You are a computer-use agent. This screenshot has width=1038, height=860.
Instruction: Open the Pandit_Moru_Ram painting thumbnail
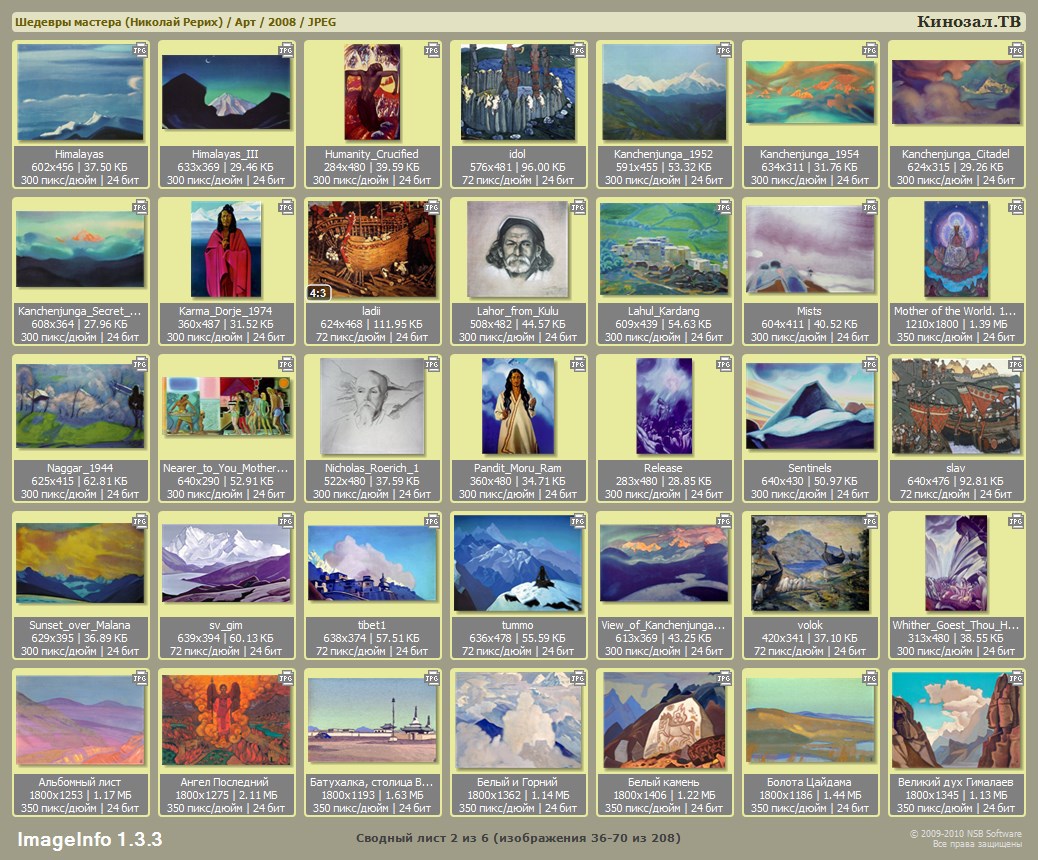(518, 406)
